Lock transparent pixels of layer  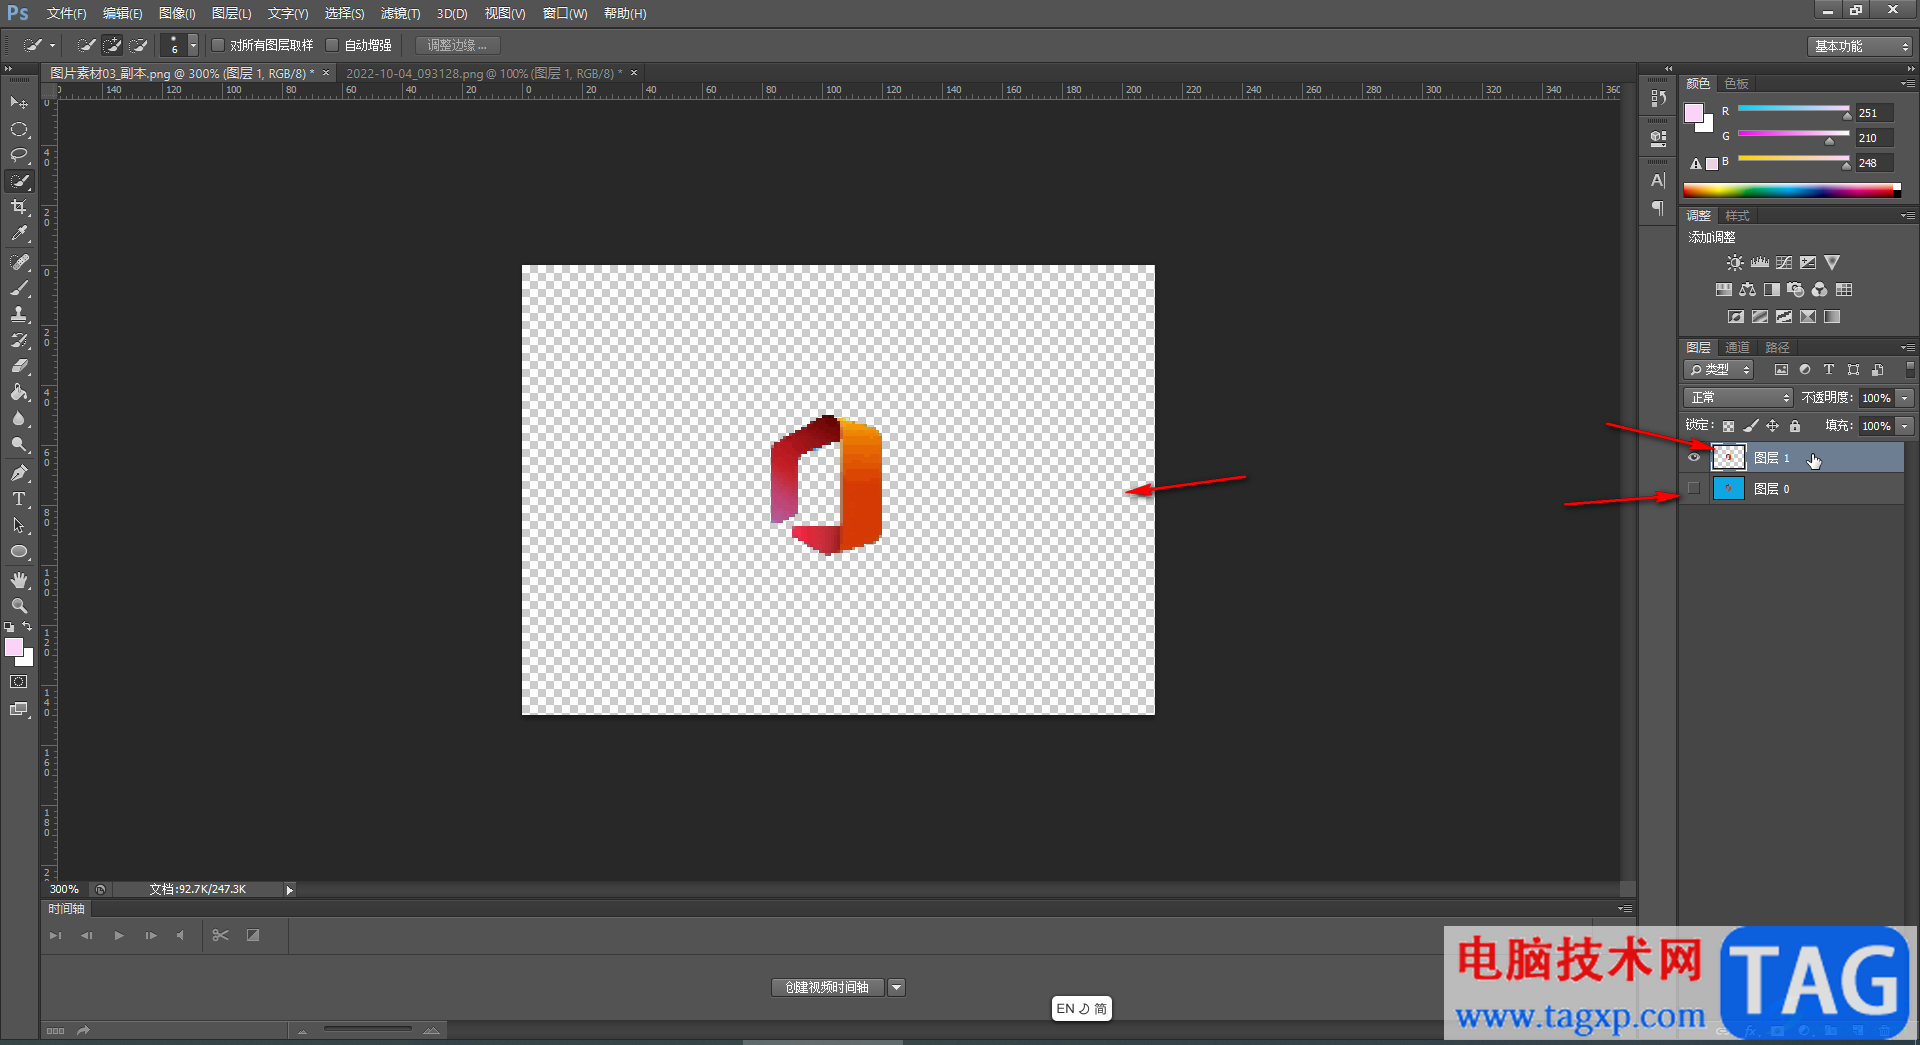tap(1728, 426)
